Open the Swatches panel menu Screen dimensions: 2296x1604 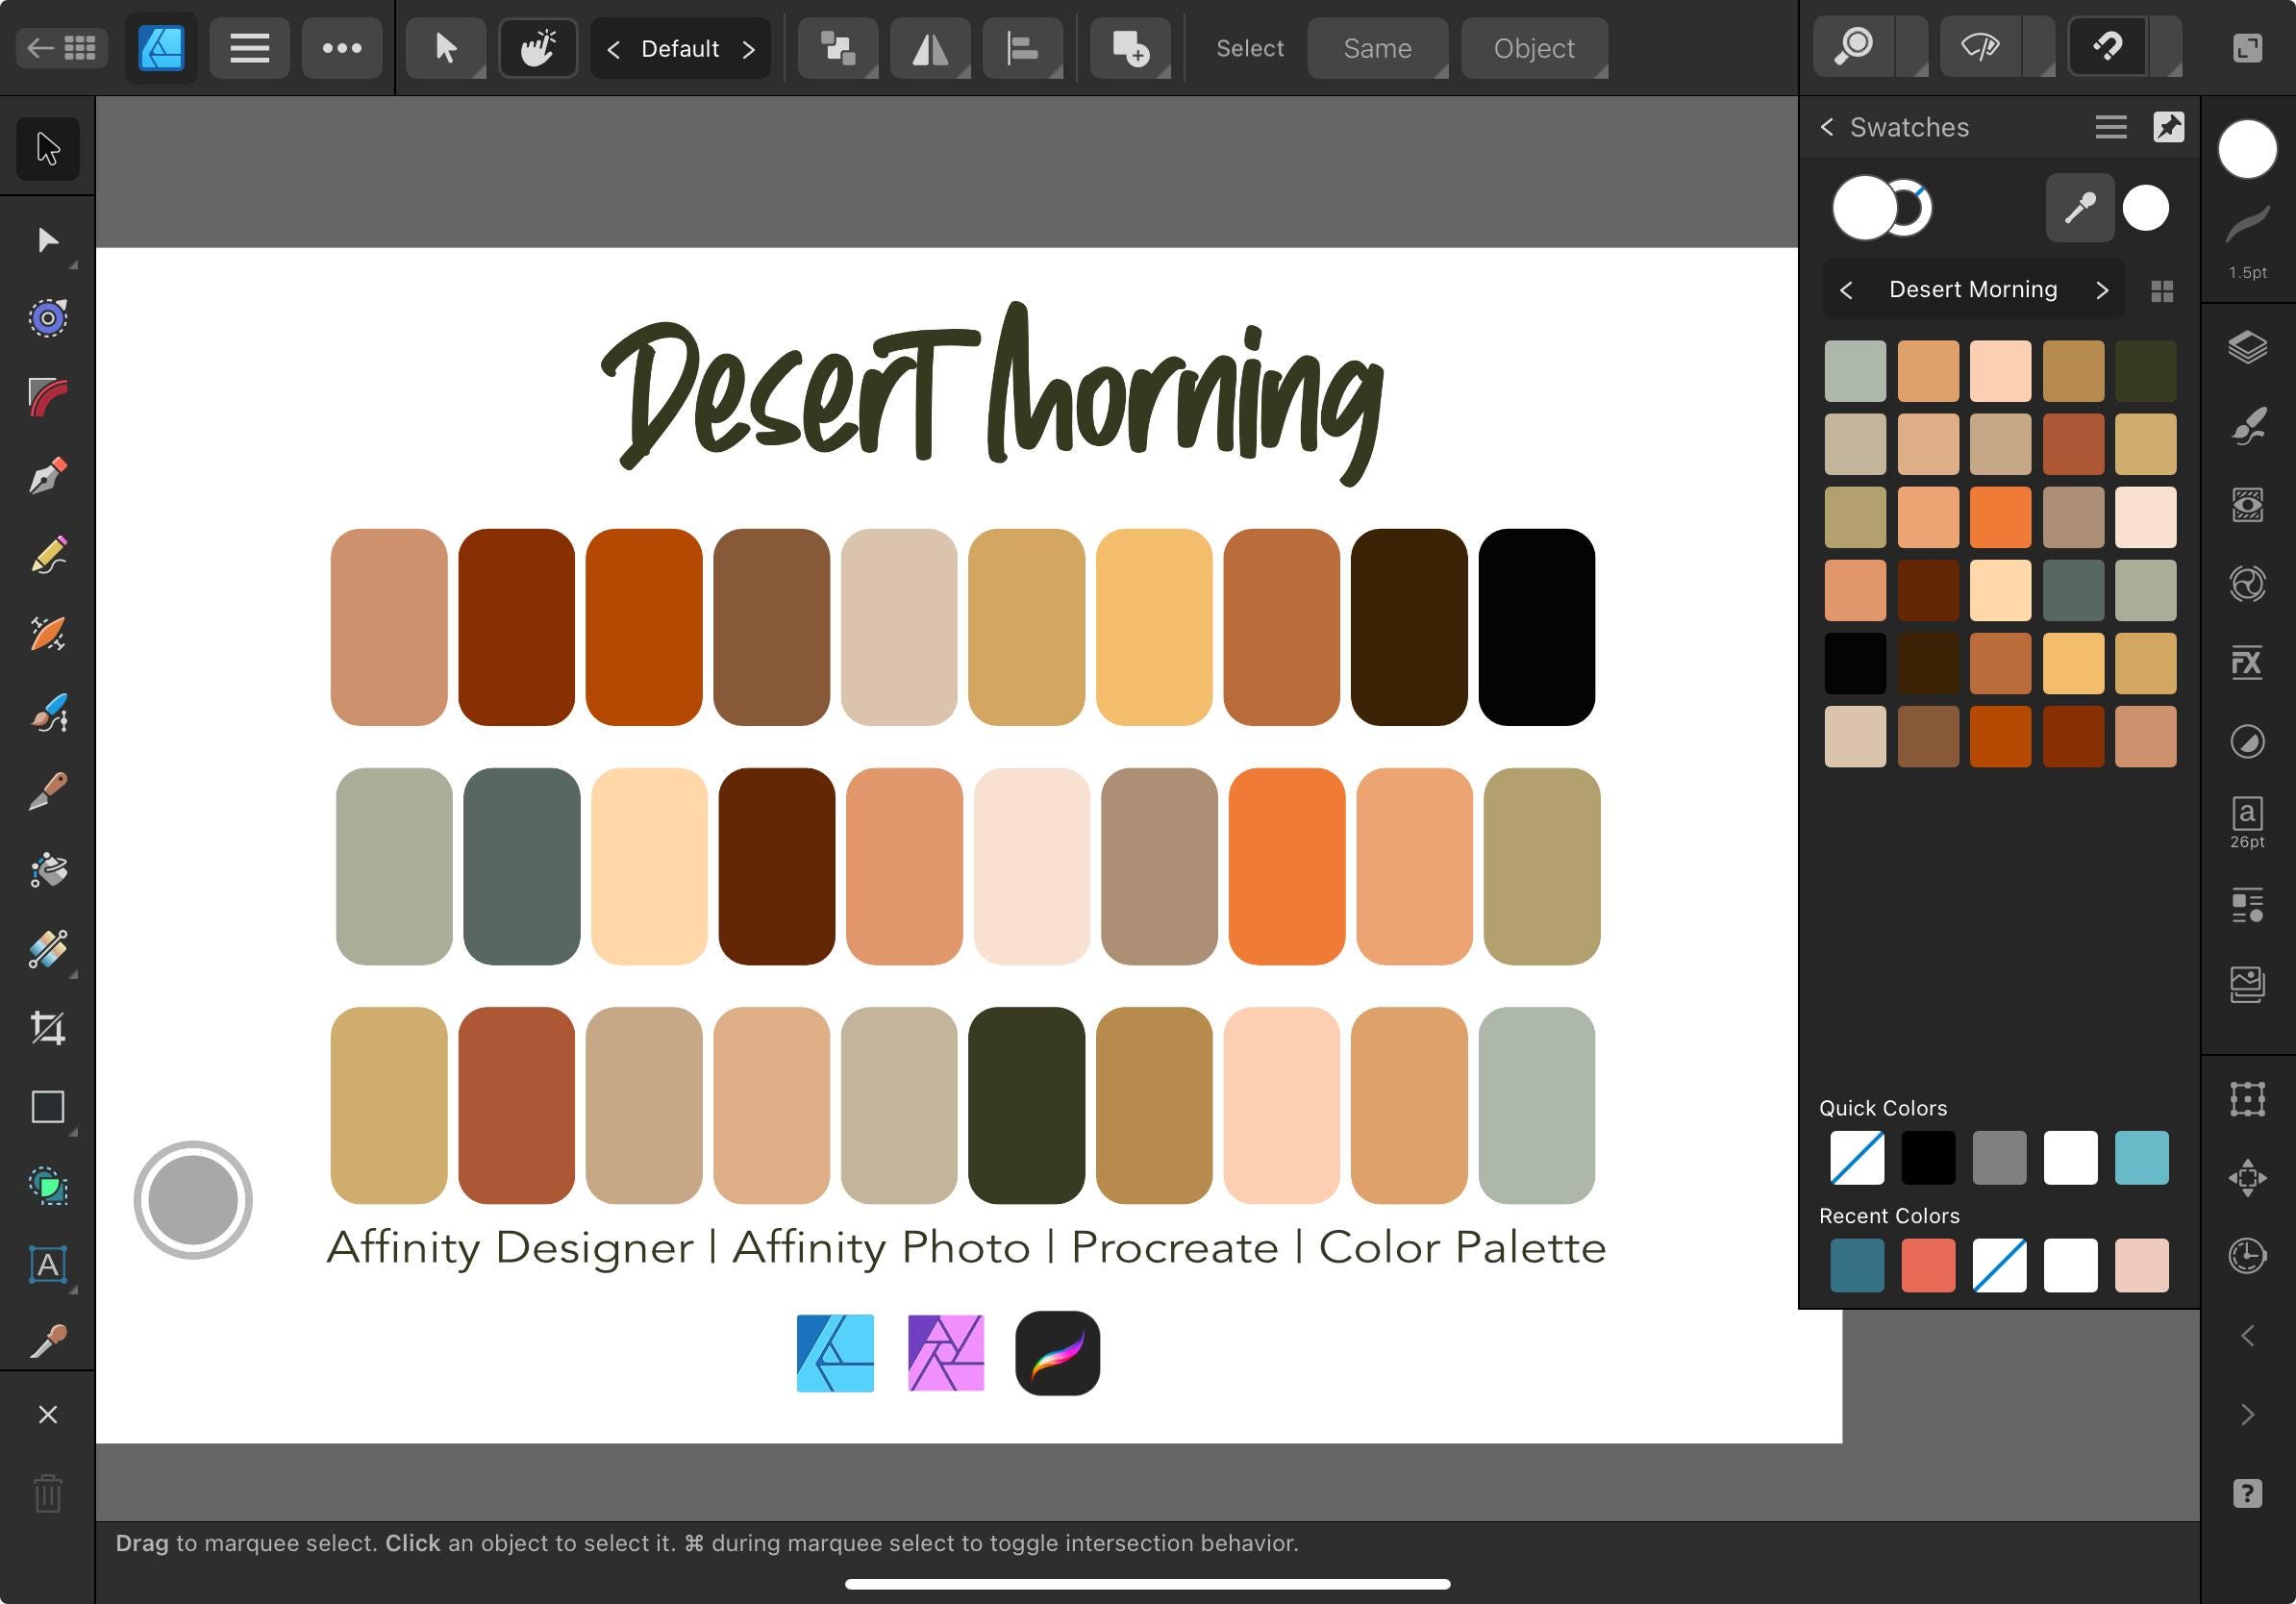pos(2110,127)
